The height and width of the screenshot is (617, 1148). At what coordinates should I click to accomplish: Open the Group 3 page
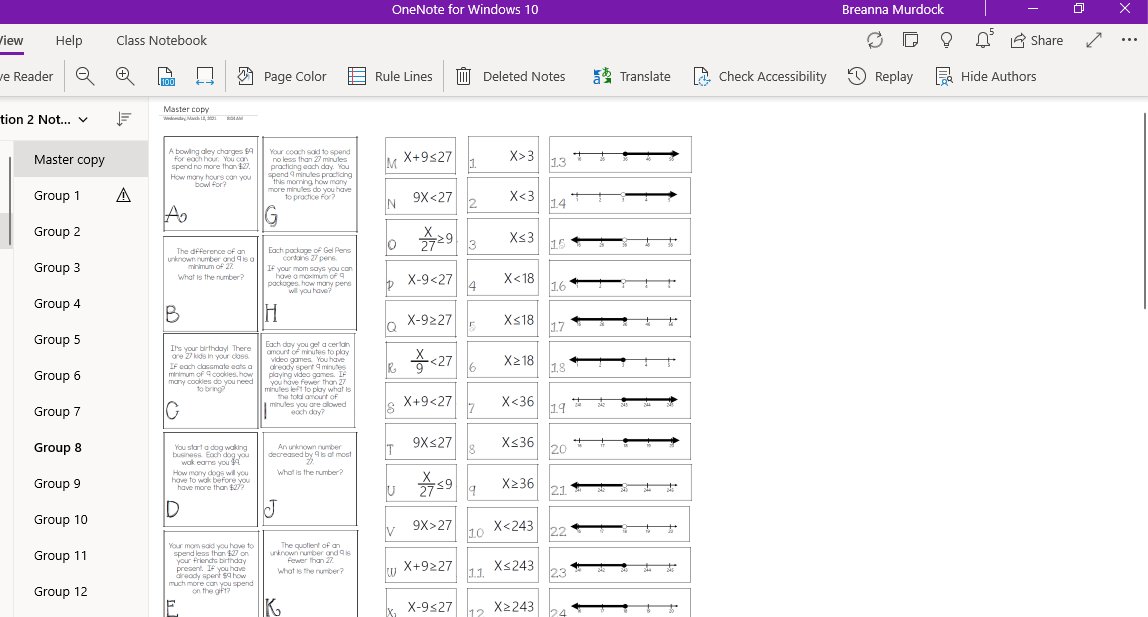tap(81, 267)
